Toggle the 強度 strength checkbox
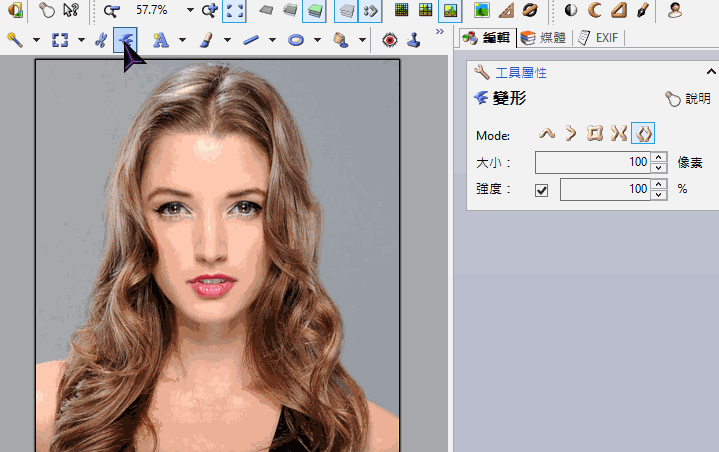719x452 pixels. 542,189
